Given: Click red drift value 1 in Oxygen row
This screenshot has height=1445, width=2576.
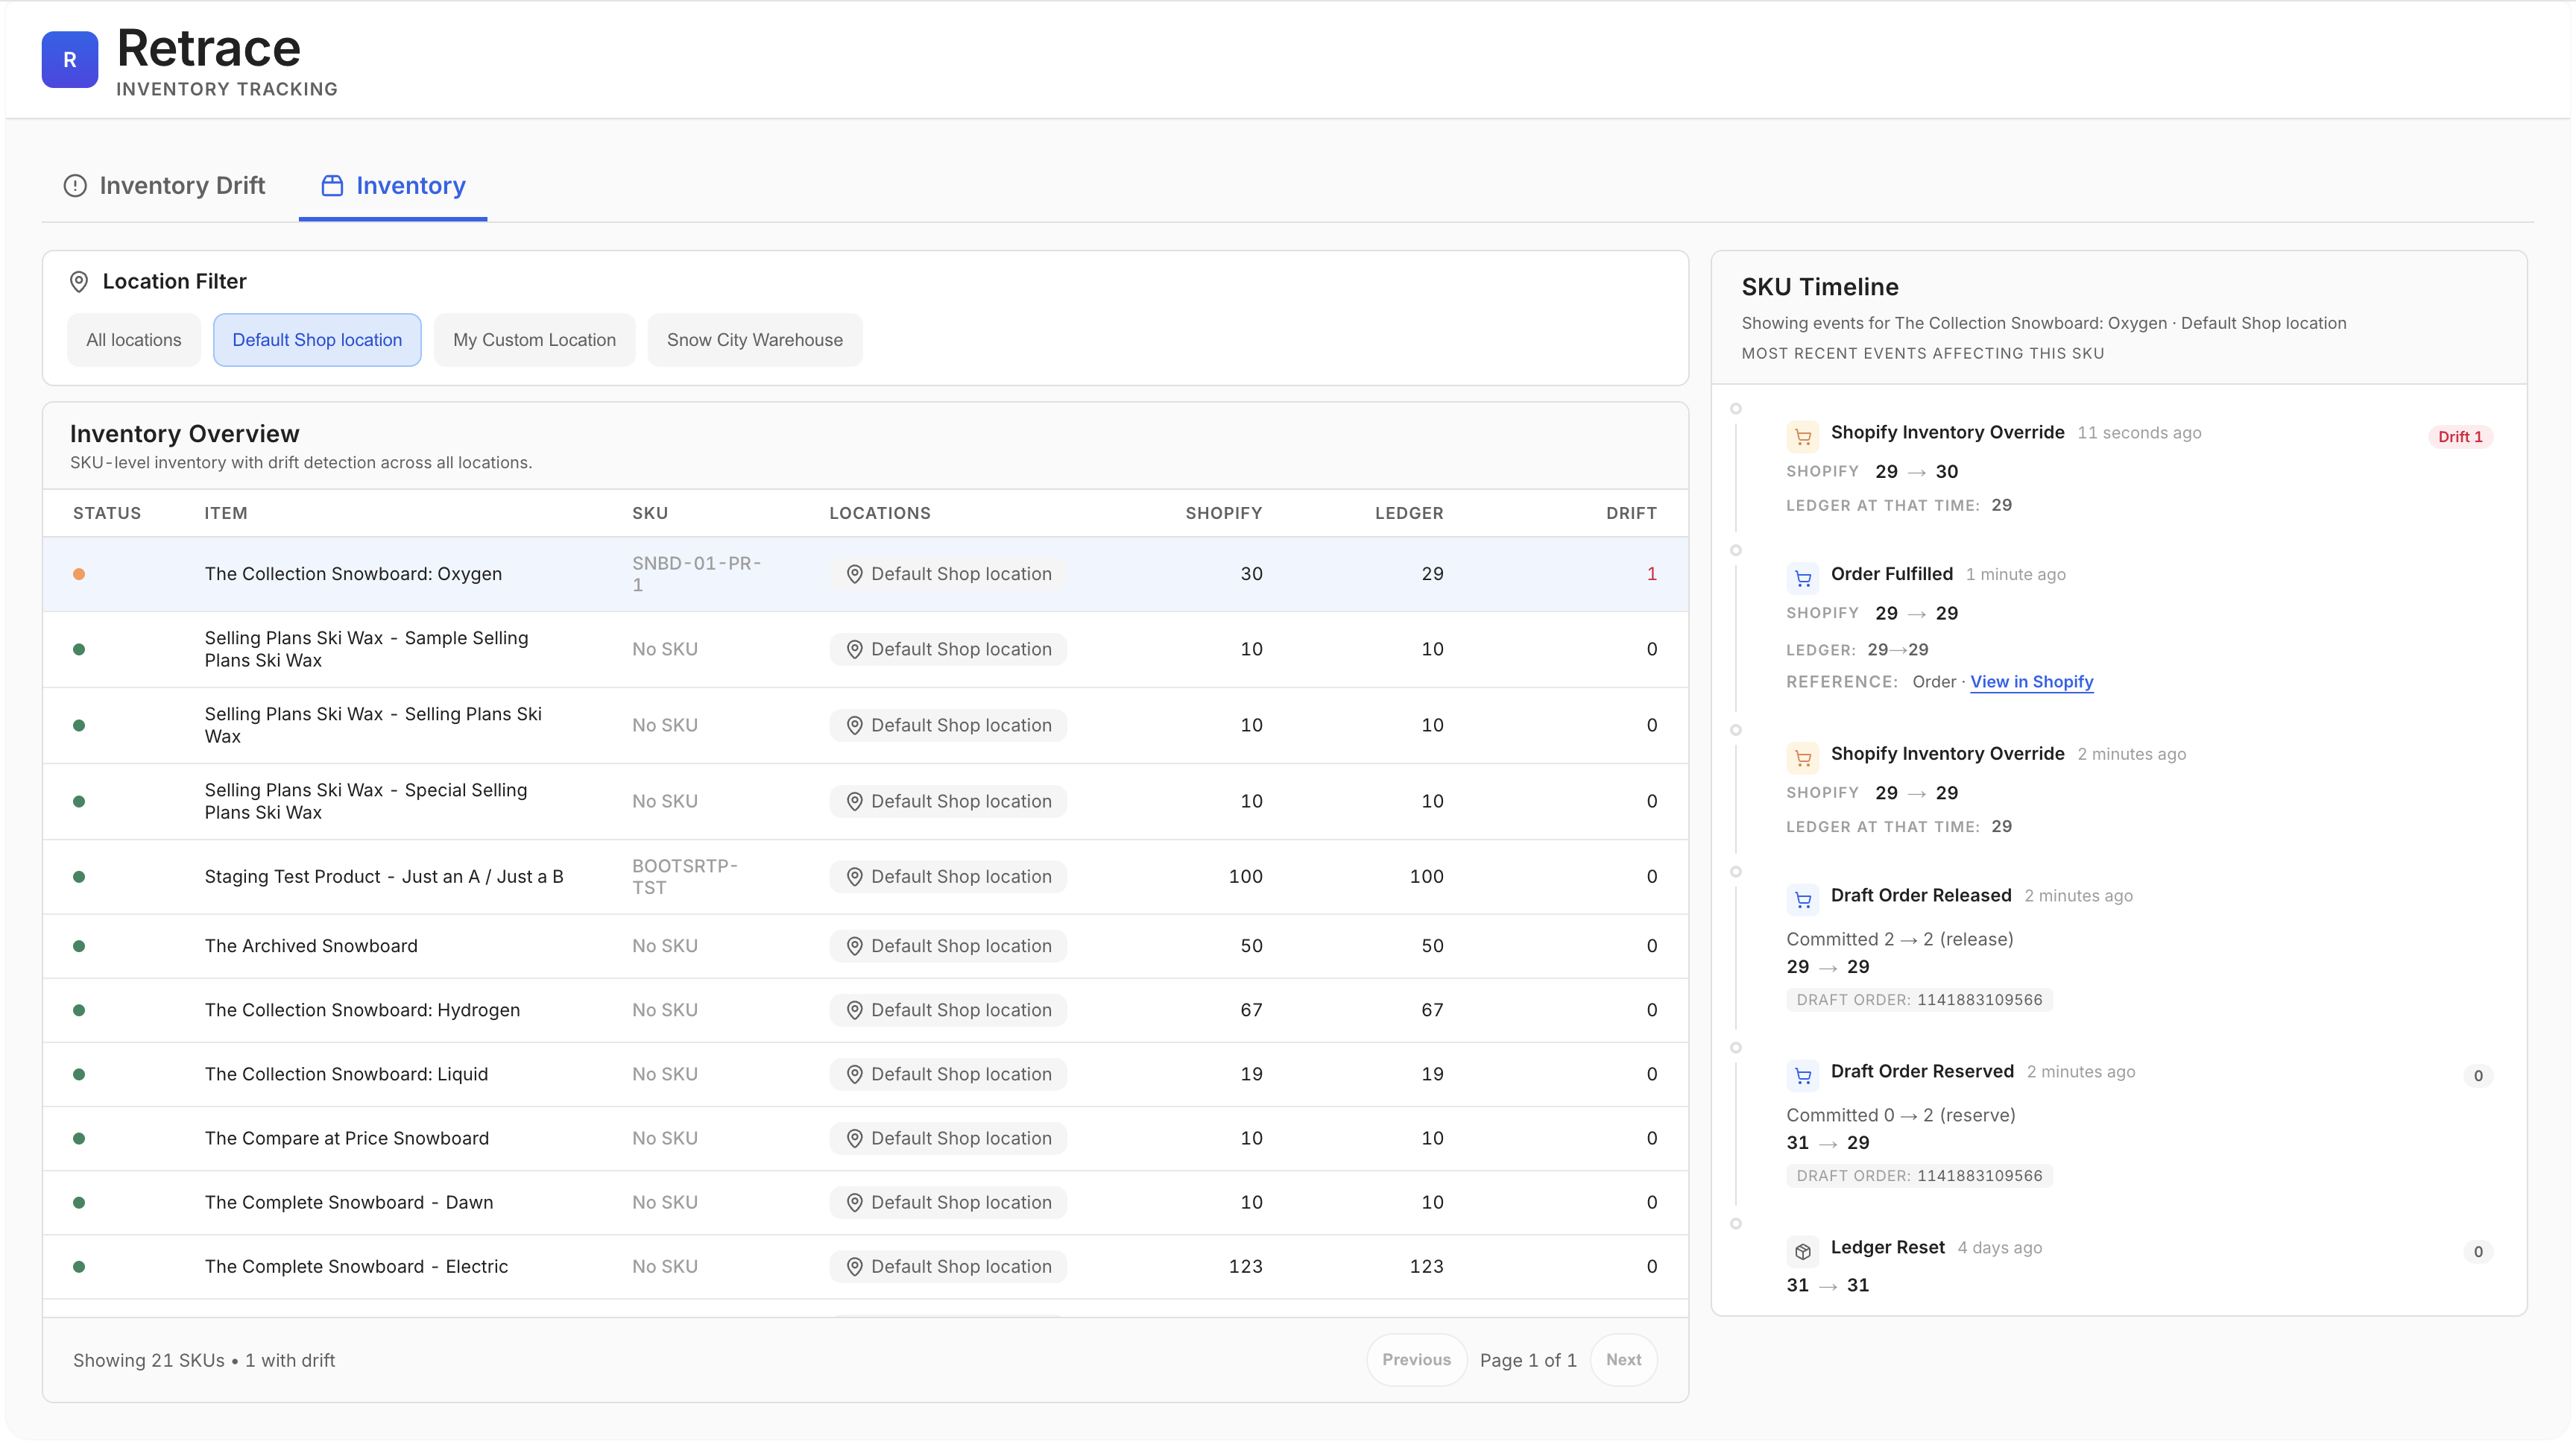Looking at the screenshot, I should tap(1651, 574).
